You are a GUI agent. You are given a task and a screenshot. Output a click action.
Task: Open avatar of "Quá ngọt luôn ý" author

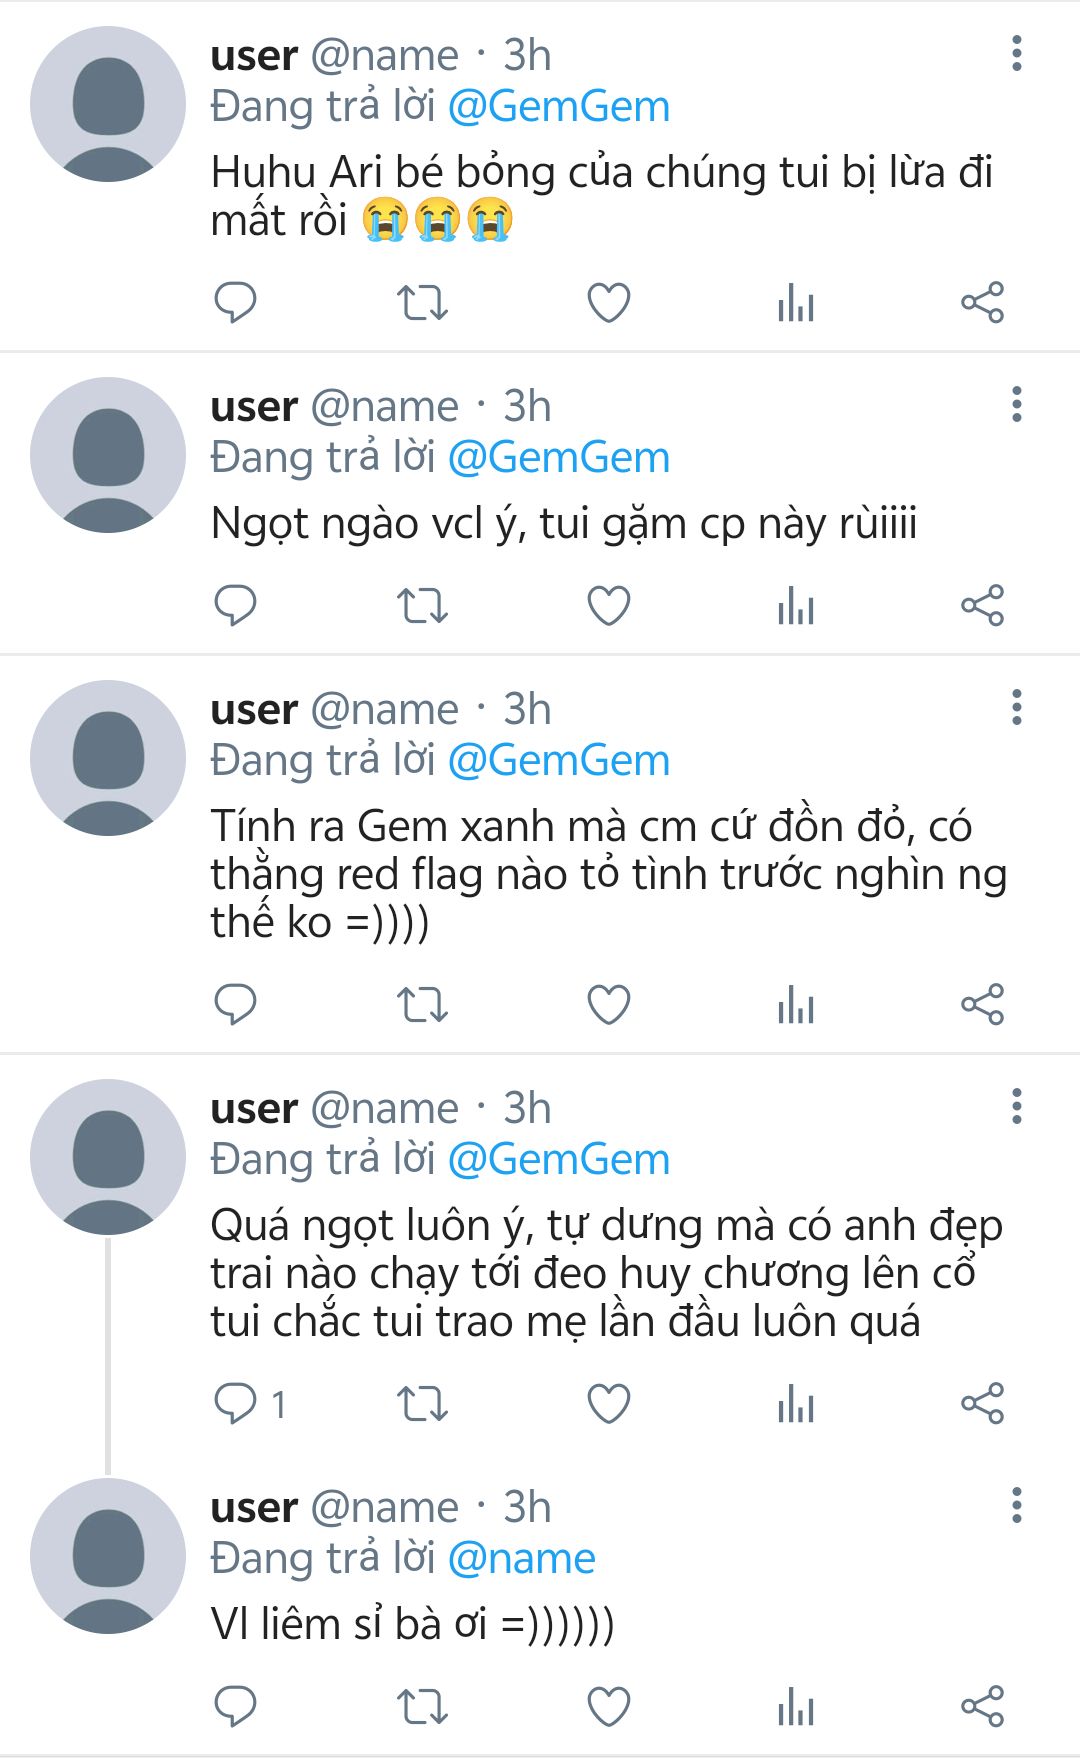(108, 1156)
